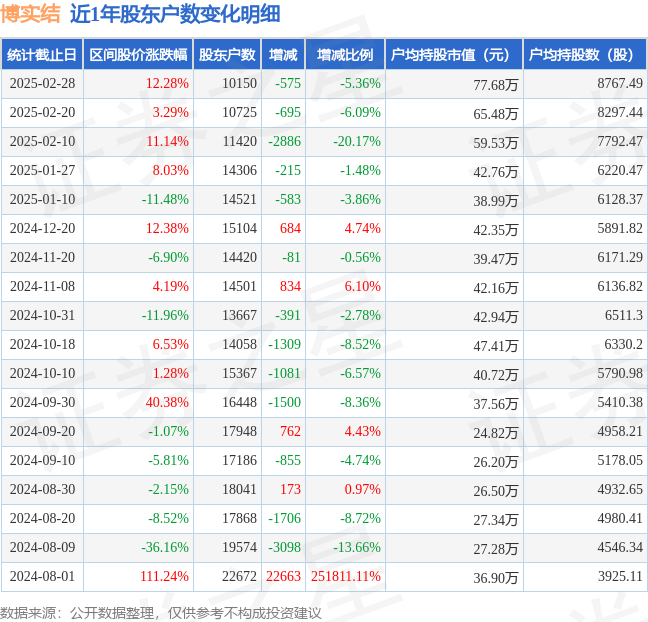Select the date cell 2024-09-10
This screenshot has height=622, width=648.
(x=43, y=460)
